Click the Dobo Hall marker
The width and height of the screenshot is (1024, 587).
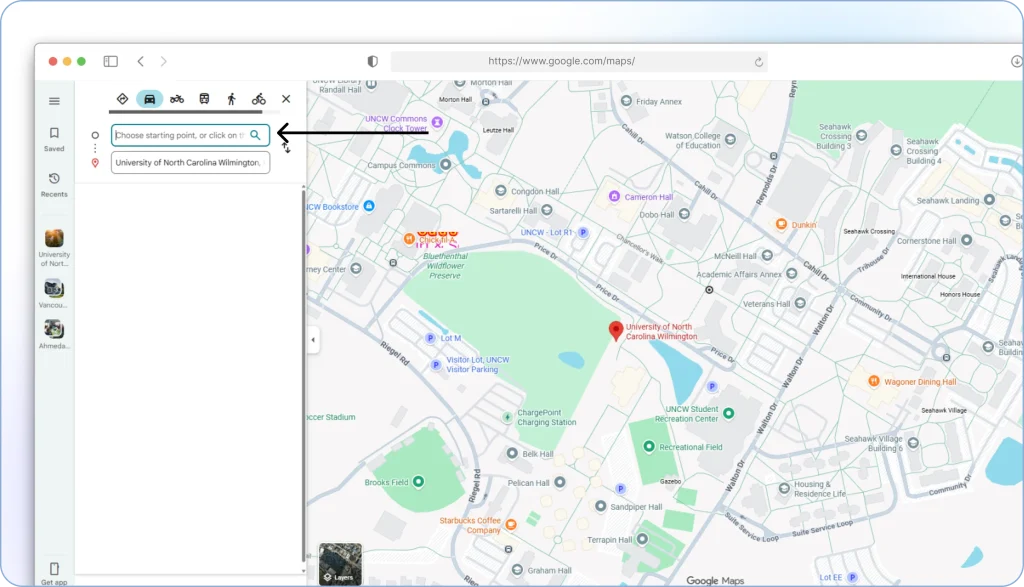coord(684,214)
